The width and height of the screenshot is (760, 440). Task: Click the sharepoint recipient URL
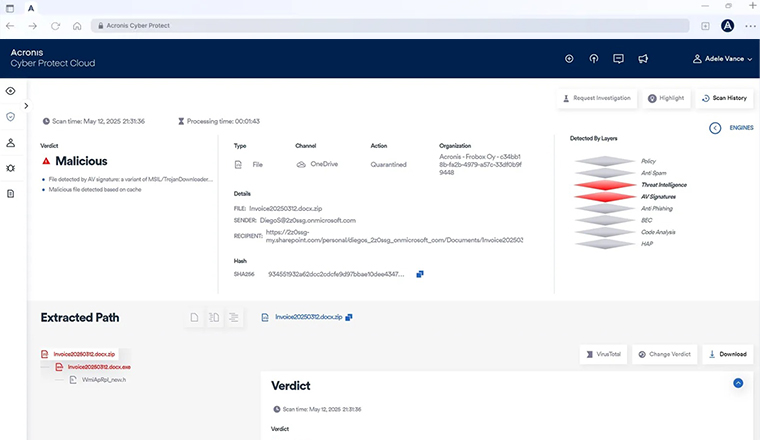[395, 236]
